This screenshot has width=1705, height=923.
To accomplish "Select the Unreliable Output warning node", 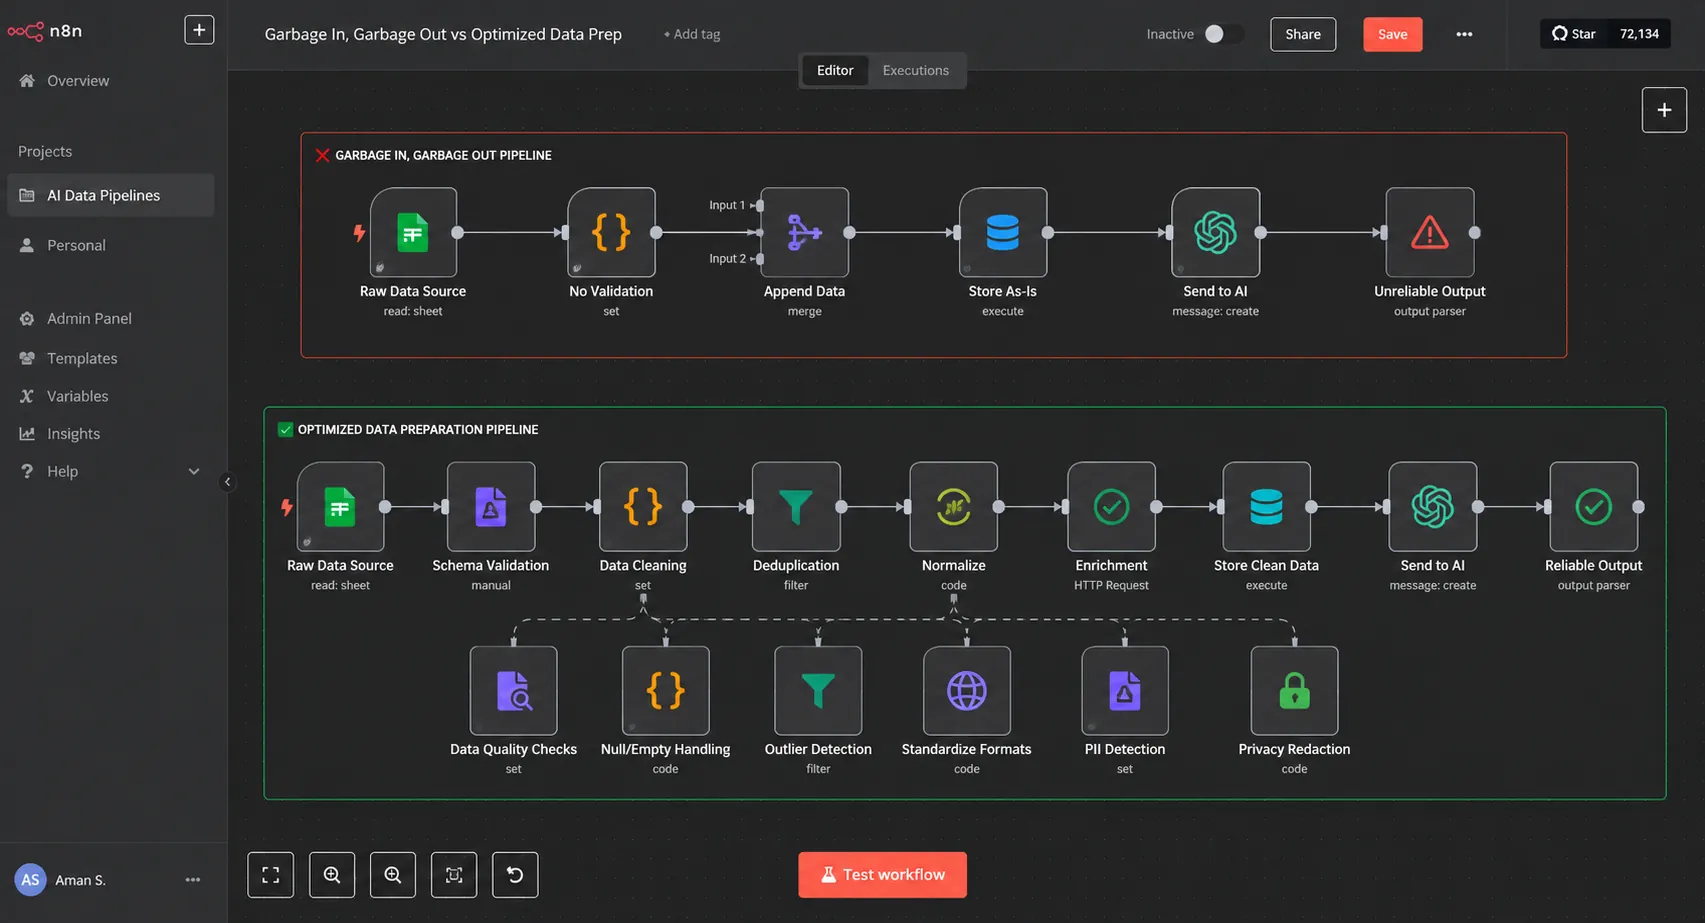I will [x=1429, y=232].
